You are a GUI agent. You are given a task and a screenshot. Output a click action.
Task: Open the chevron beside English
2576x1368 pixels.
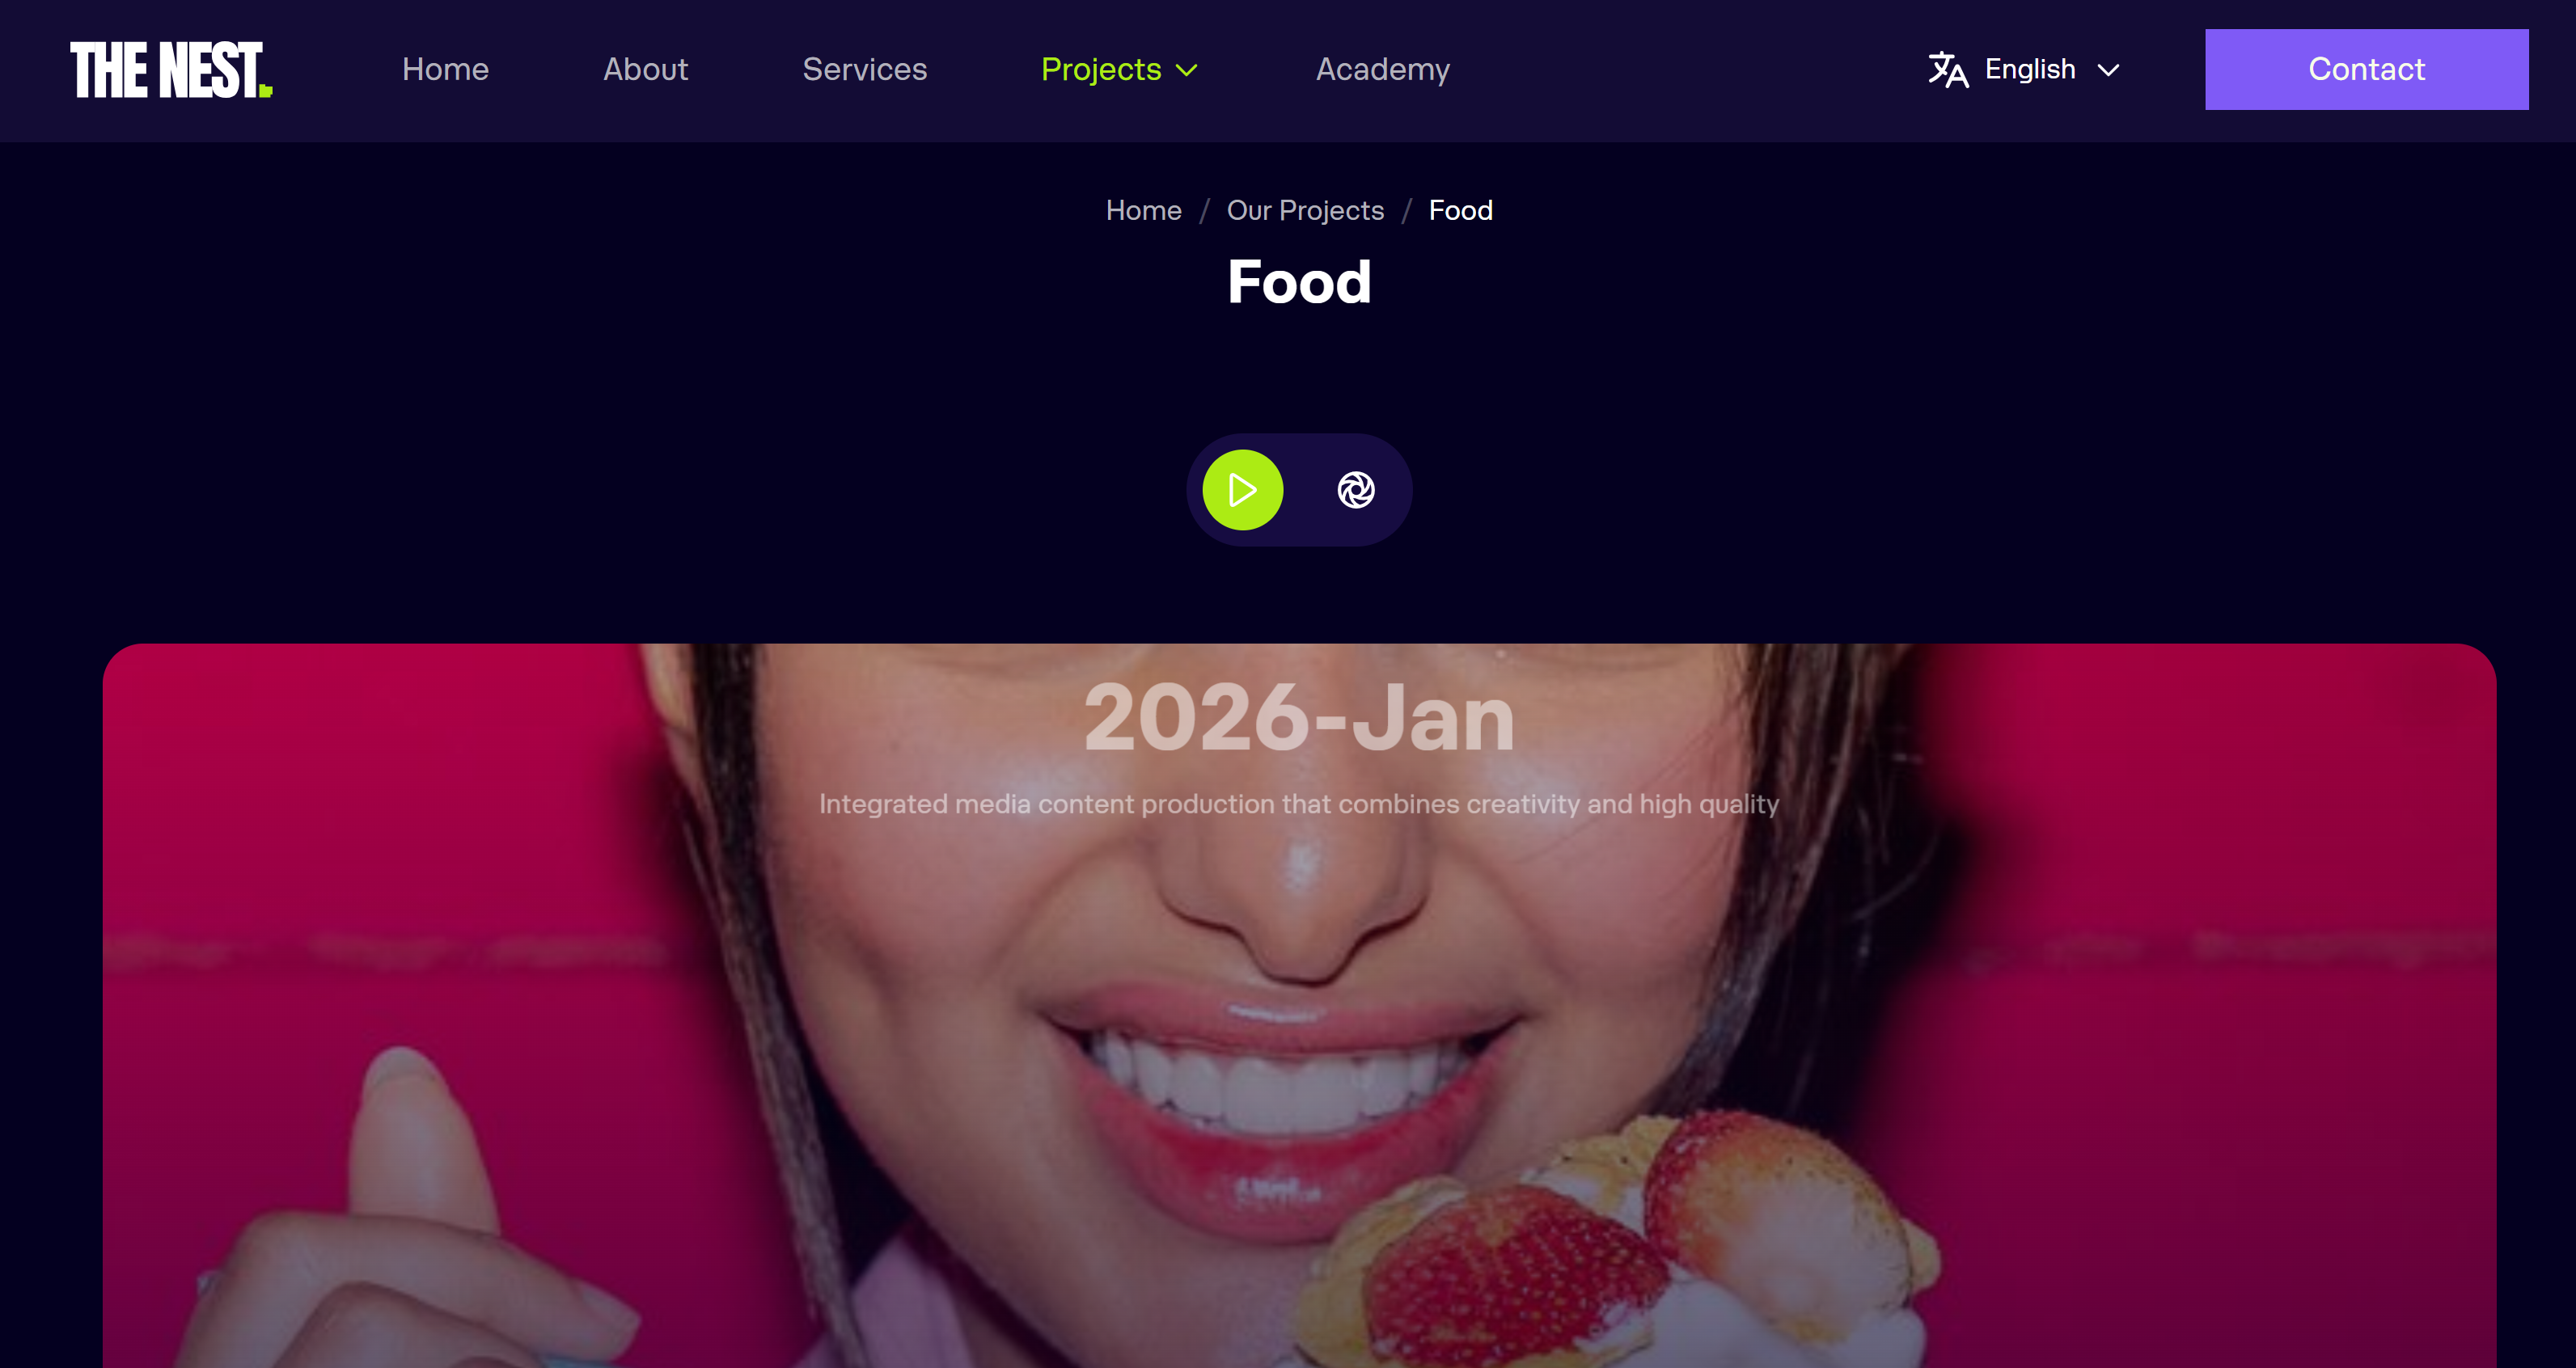point(2108,70)
